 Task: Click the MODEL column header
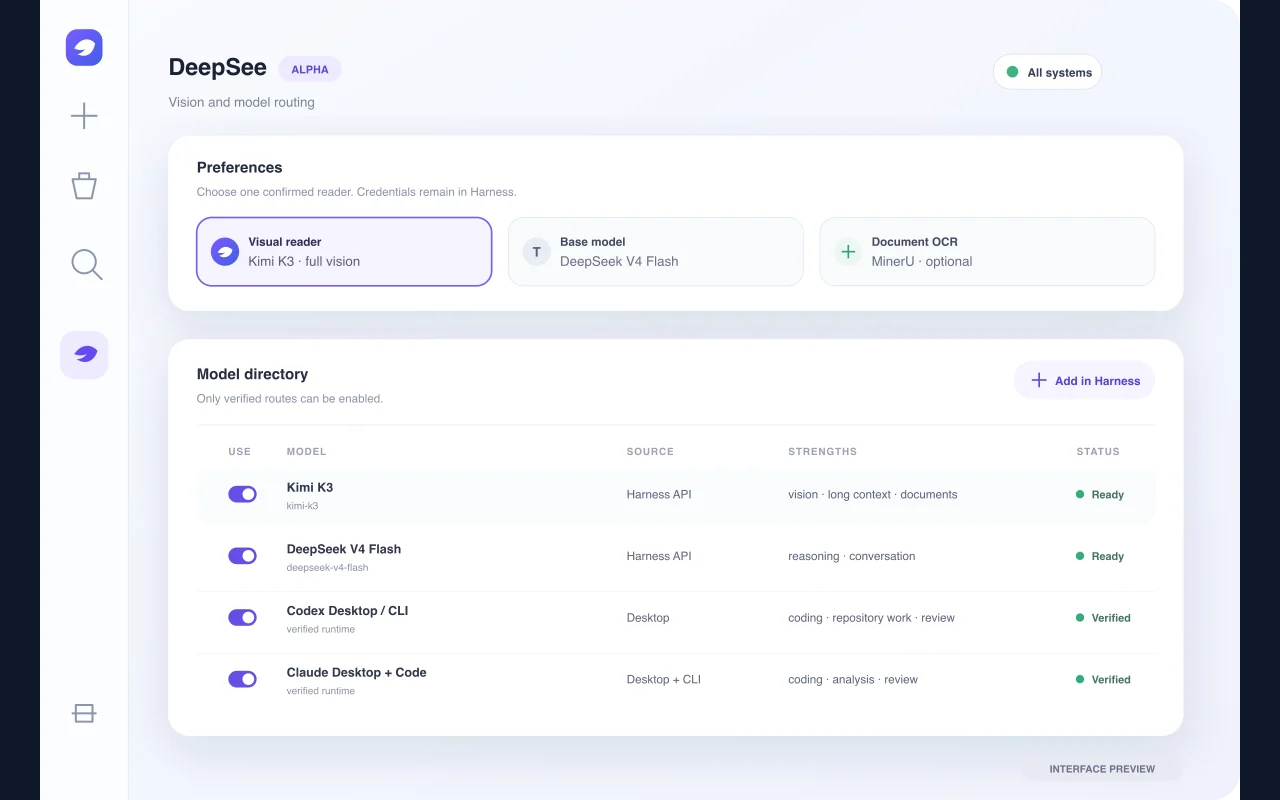307,452
